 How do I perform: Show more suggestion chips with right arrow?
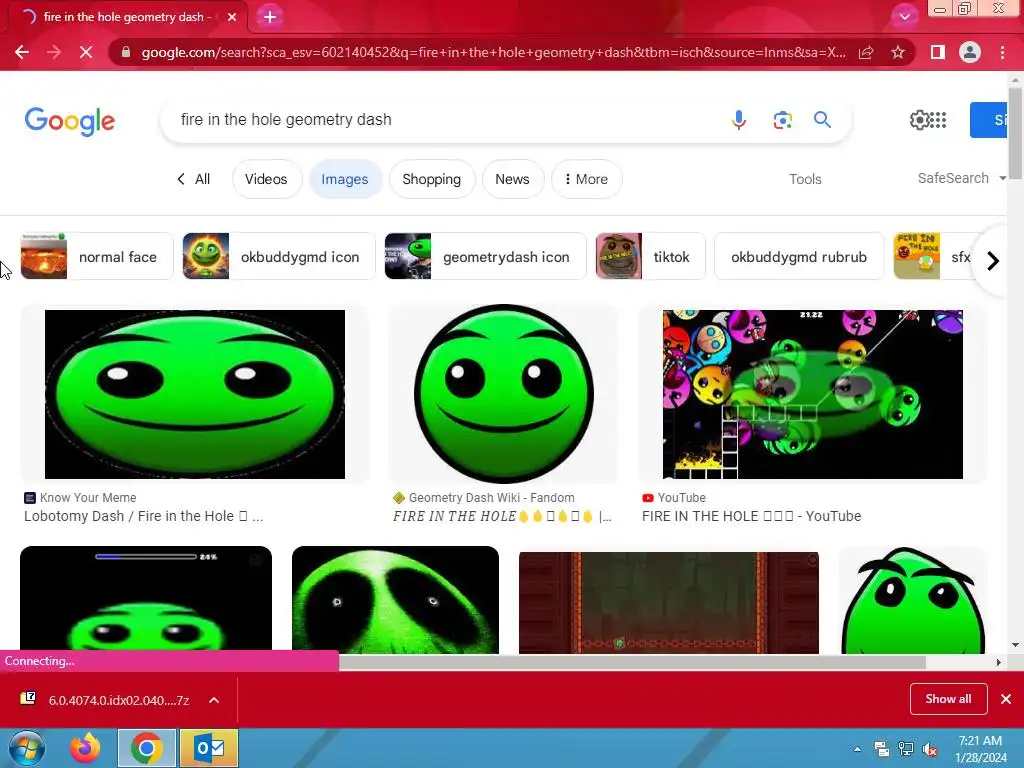point(993,261)
